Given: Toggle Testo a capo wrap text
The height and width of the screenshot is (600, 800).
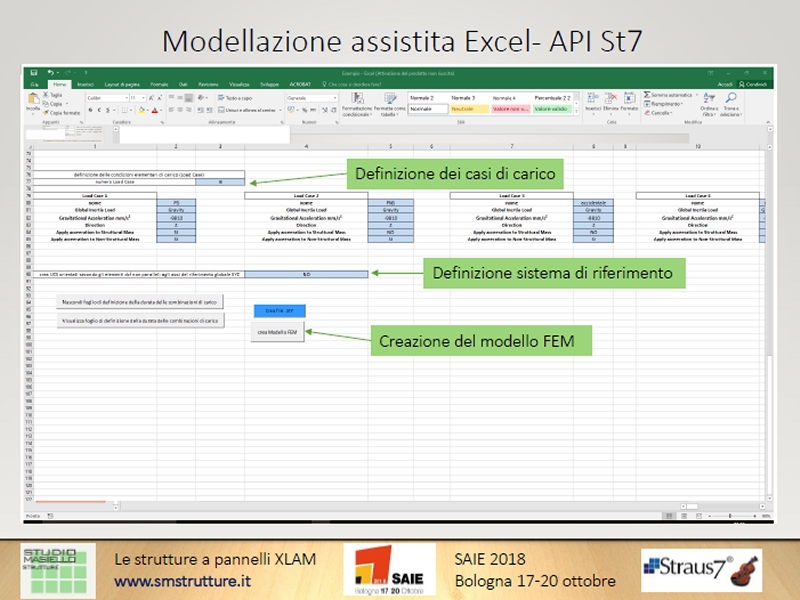Looking at the screenshot, I should (x=236, y=98).
